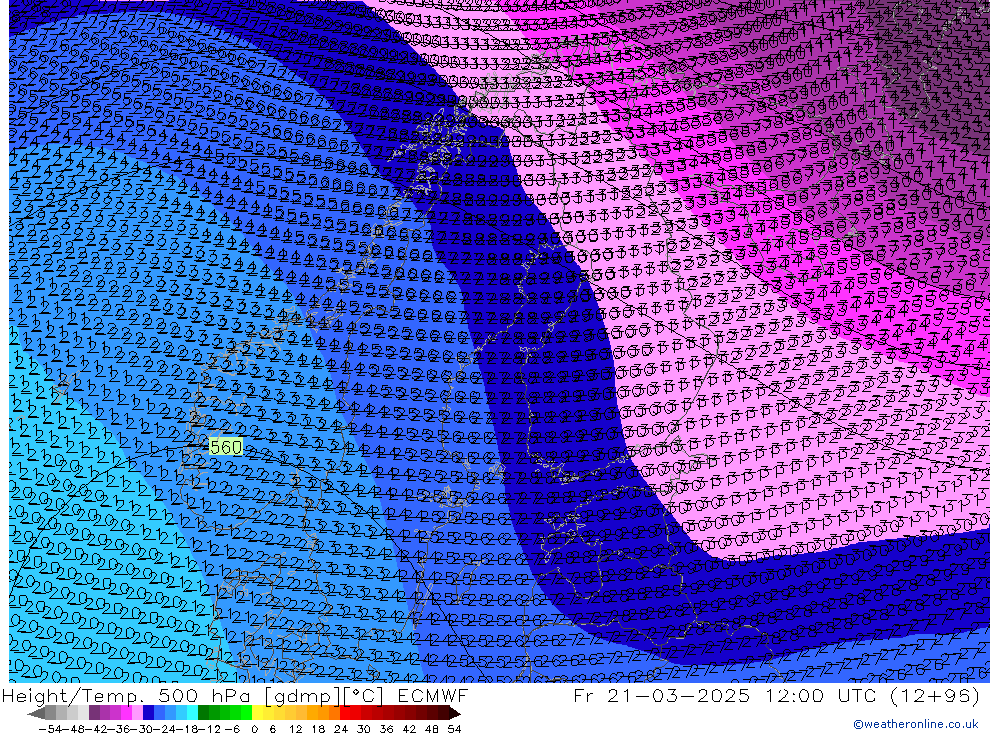This screenshot has height=733, width=1000.
Task: Click the dark right arrow of the color scale
Action: (x=455, y=713)
